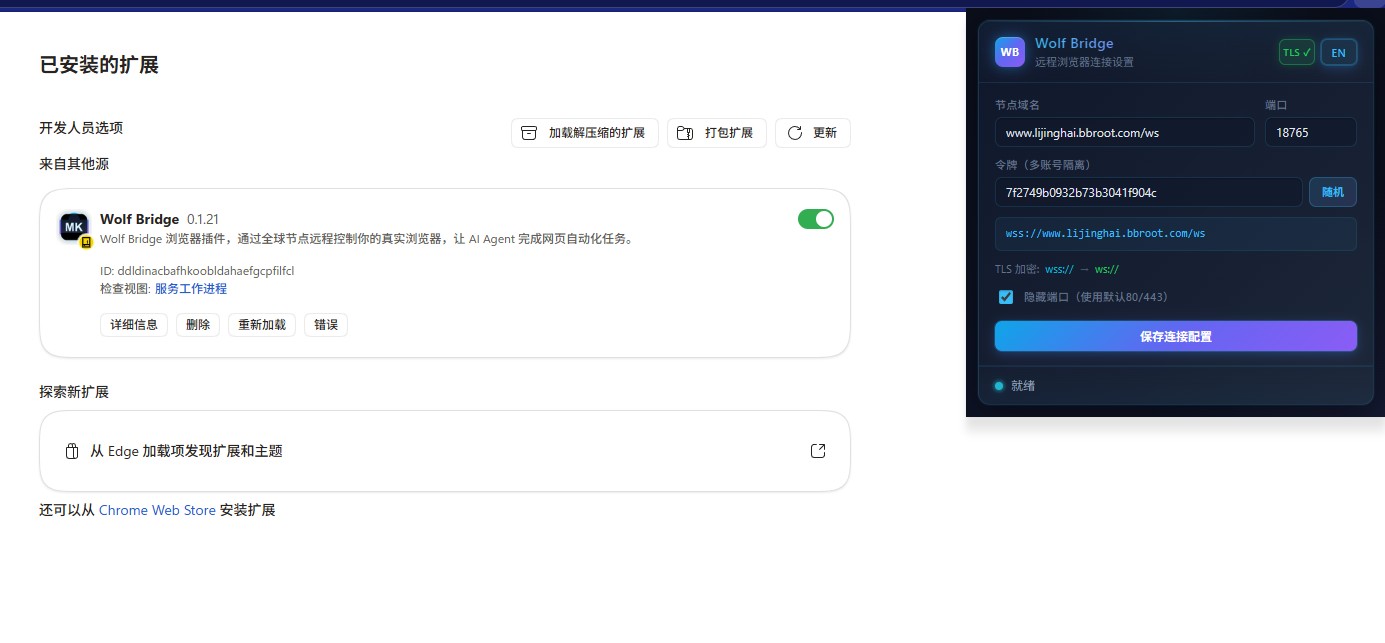The image size is (1385, 643).
Task: Click the 已安装的扩展 heading
Action: pos(99,65)
